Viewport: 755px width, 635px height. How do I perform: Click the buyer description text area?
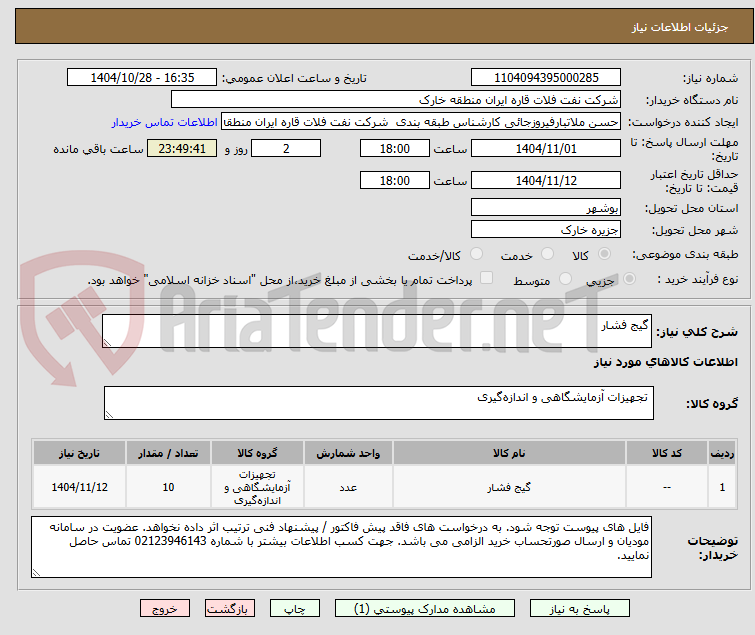[341, 547]
